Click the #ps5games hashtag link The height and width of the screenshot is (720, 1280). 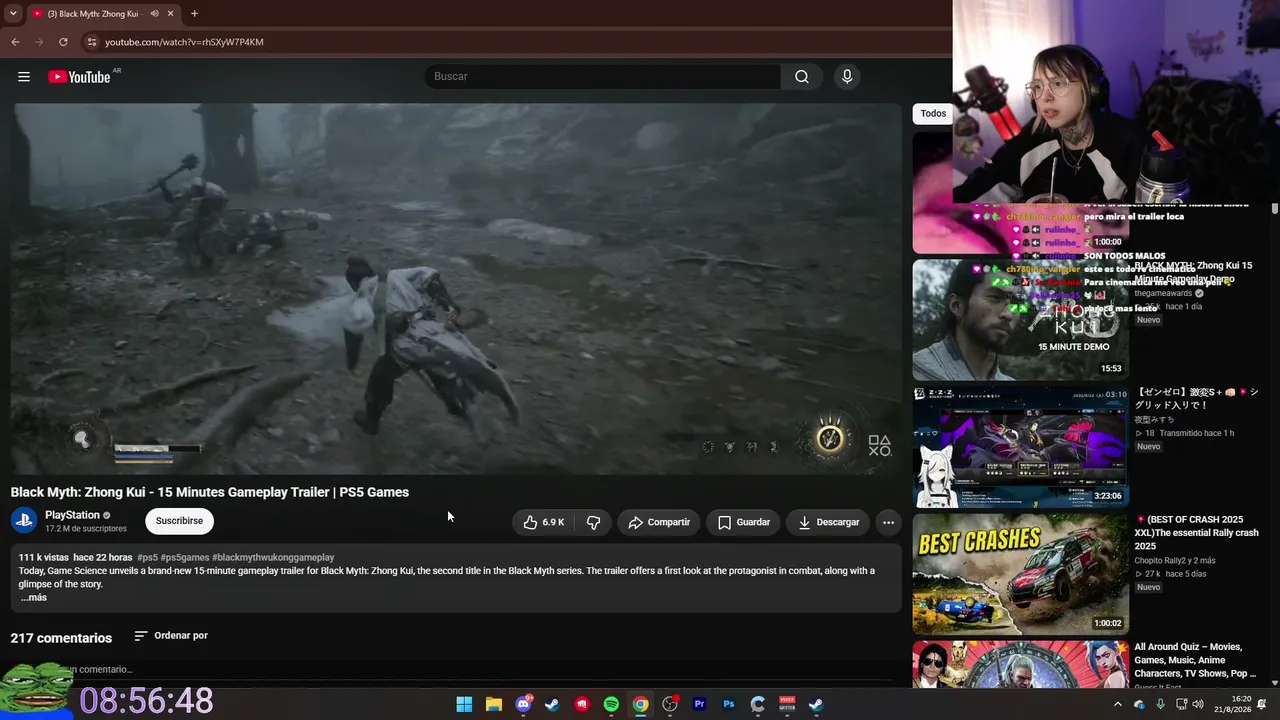tap(185, 557)
